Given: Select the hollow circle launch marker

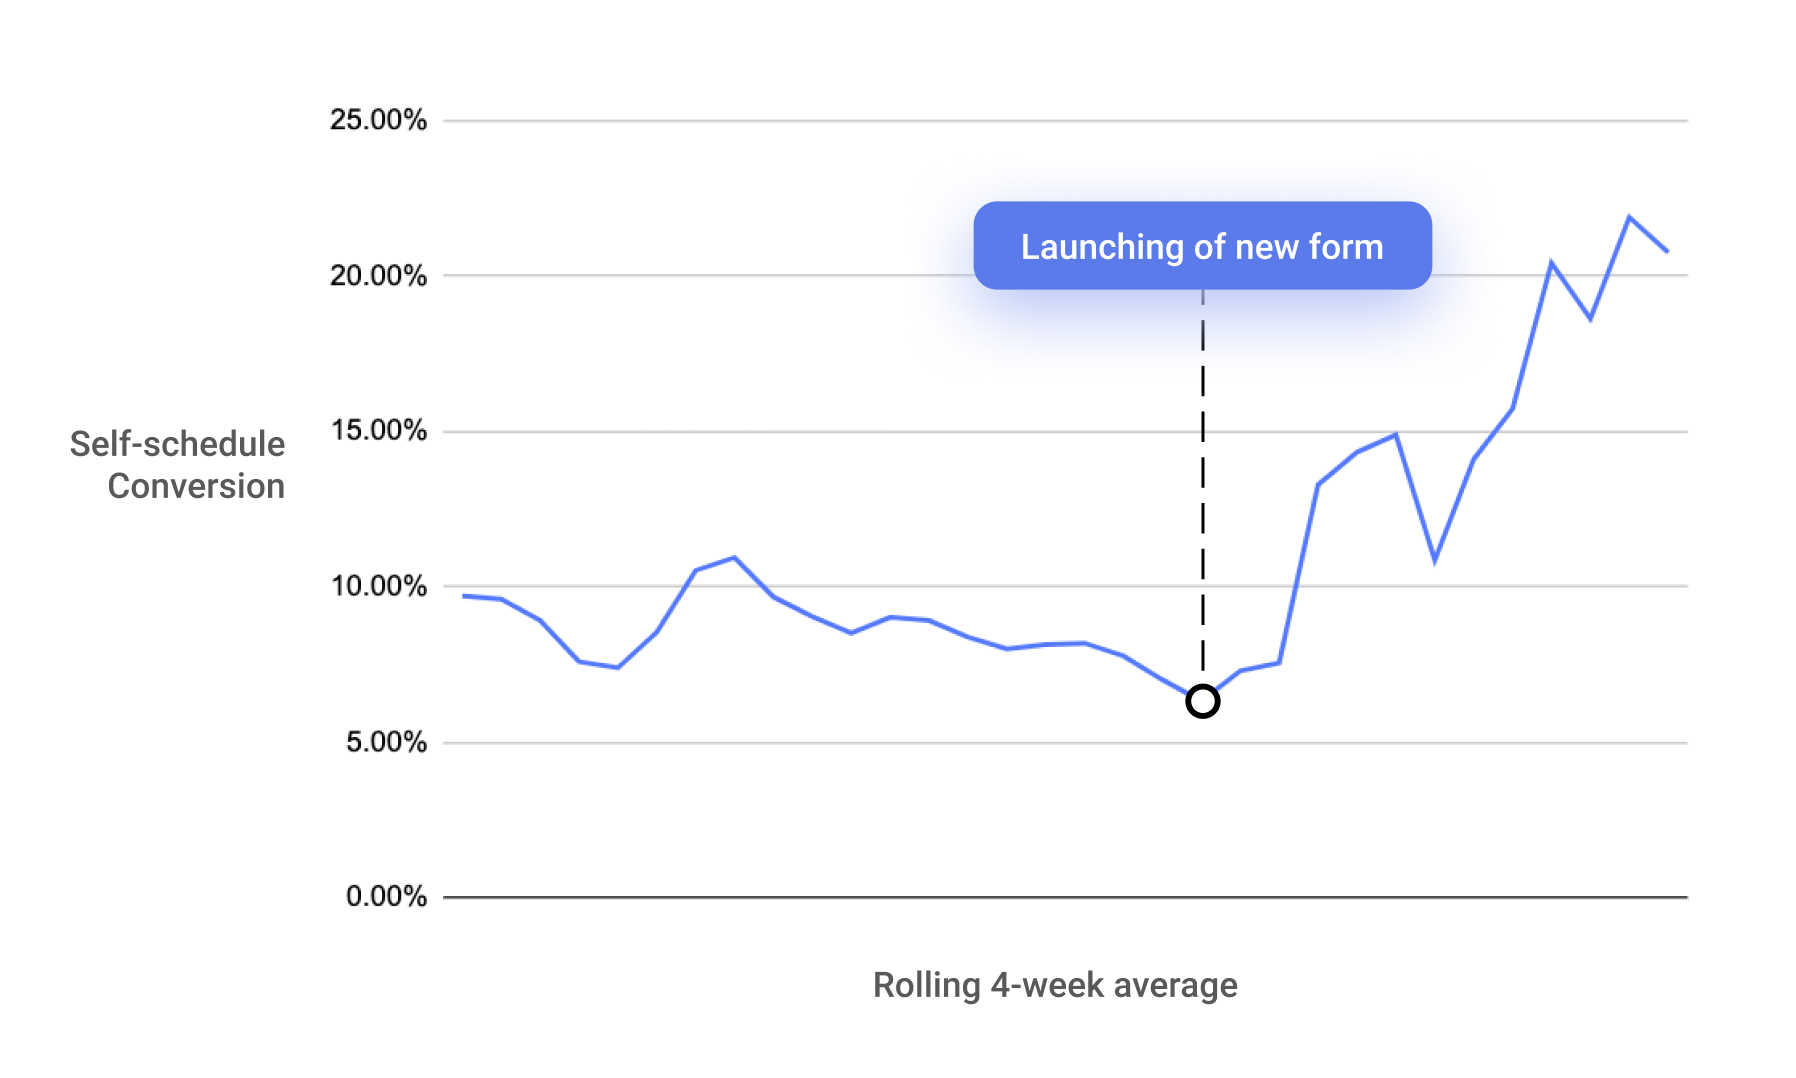Looking at the screenshot, I should point(1202,701).
